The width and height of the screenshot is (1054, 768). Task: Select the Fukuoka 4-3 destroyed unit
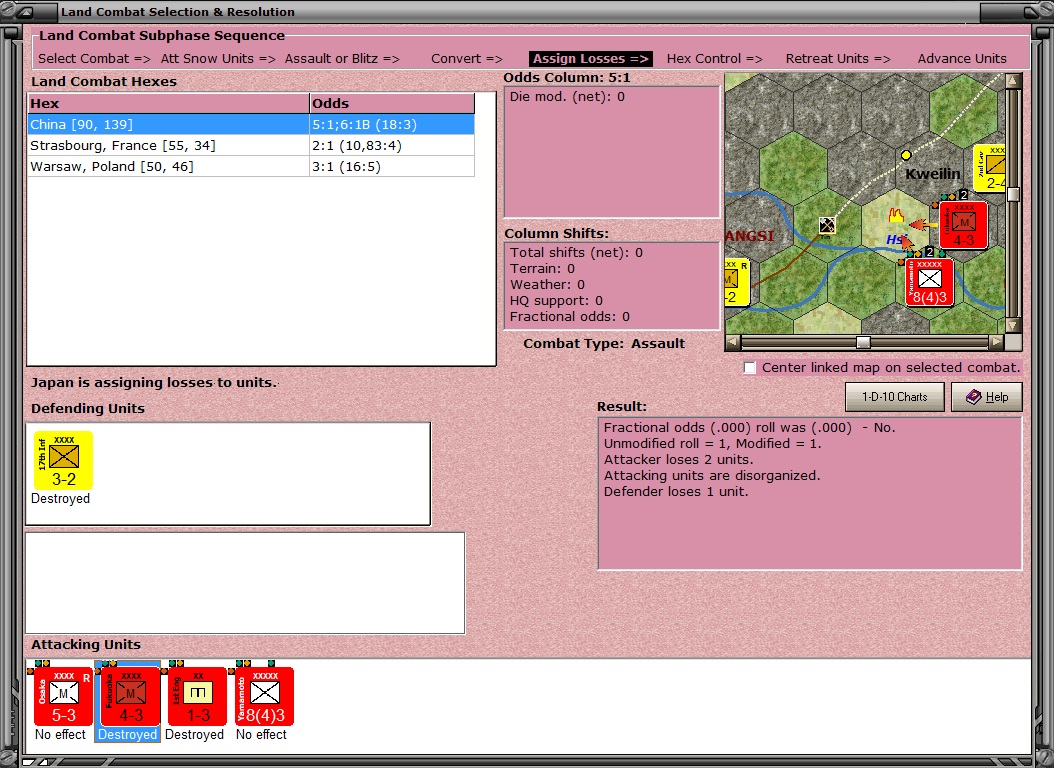click(x=130, y=696)
